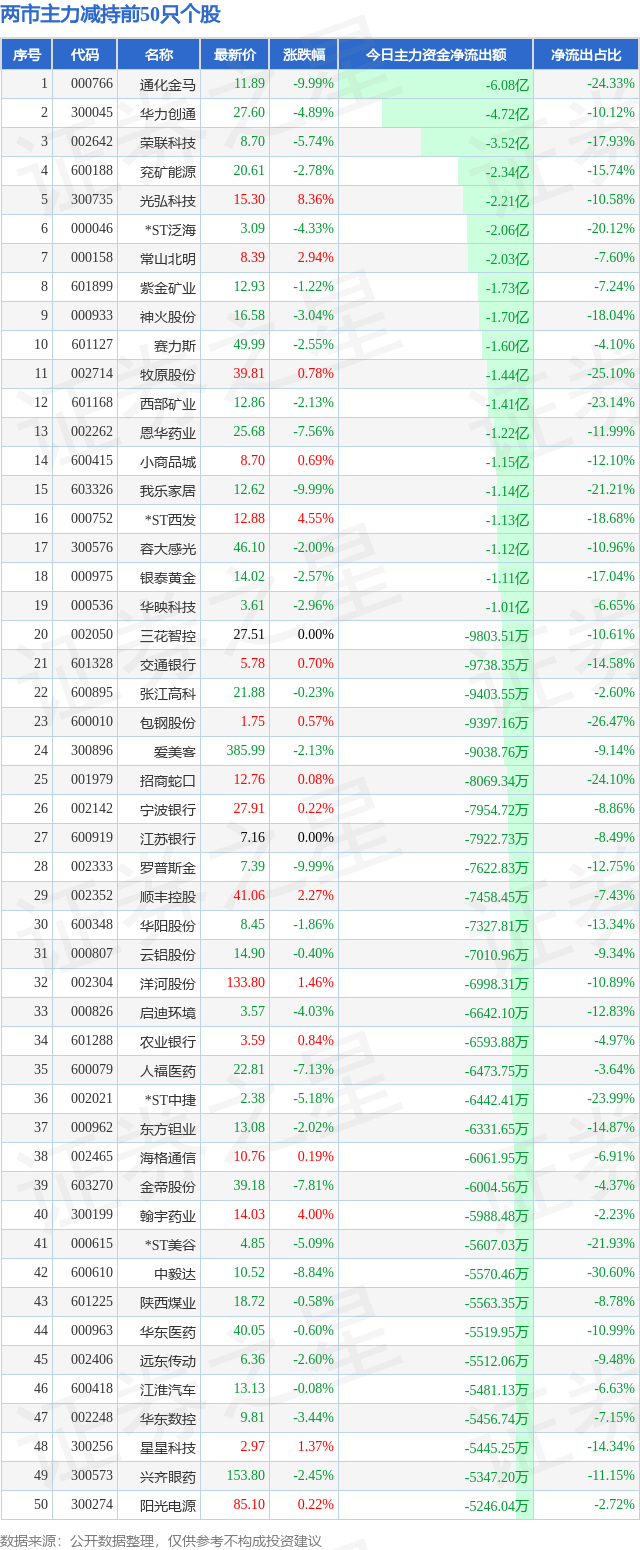Select stock name 通化金马

168,85
